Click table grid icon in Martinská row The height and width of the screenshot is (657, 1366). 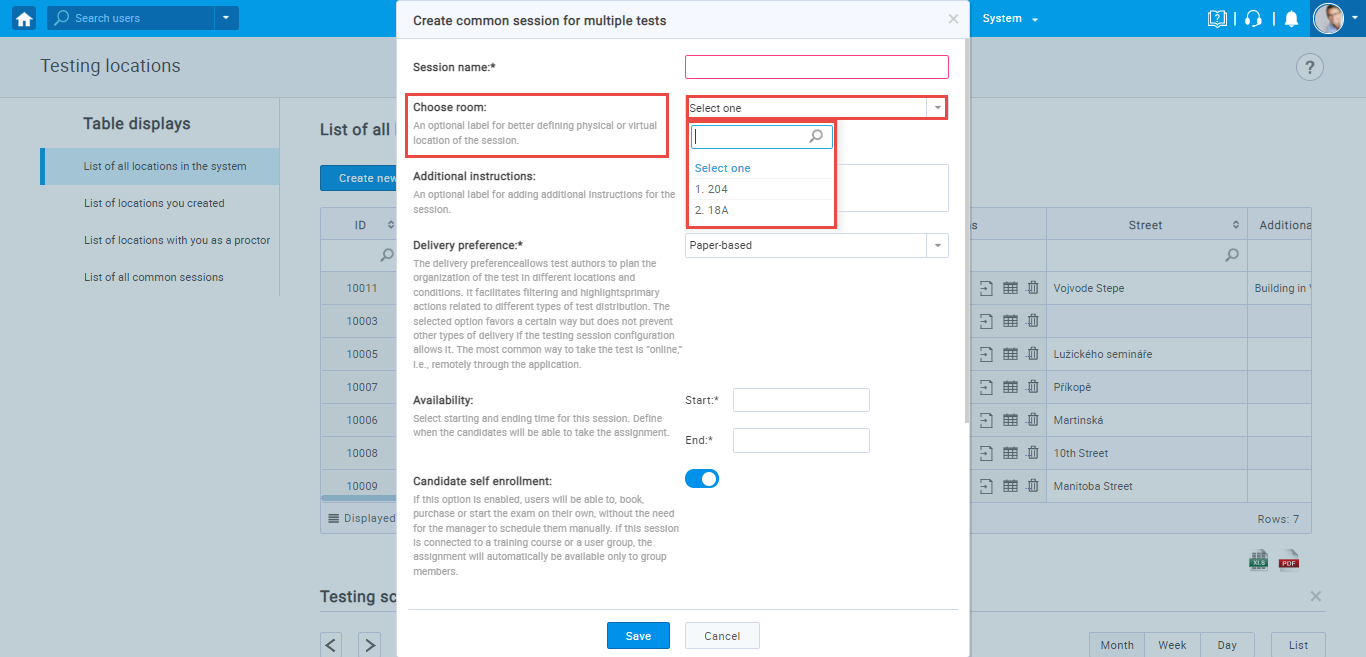pyautogui.click(x=1010, y=420)
